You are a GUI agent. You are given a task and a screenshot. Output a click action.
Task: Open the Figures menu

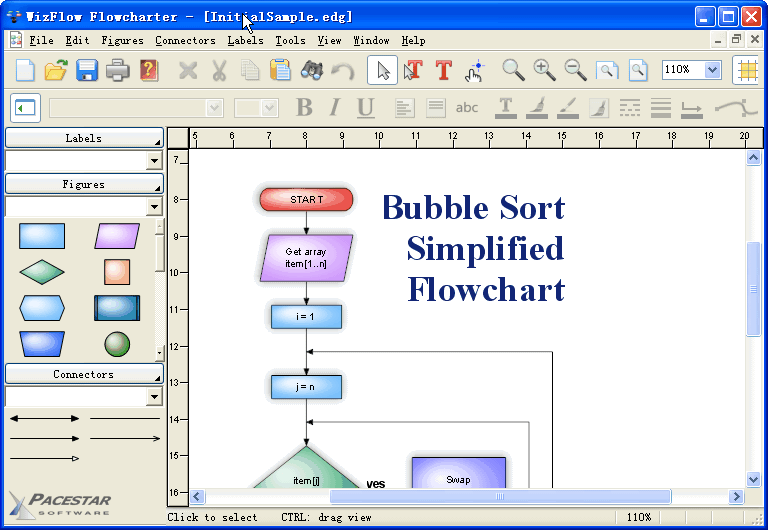122,41
